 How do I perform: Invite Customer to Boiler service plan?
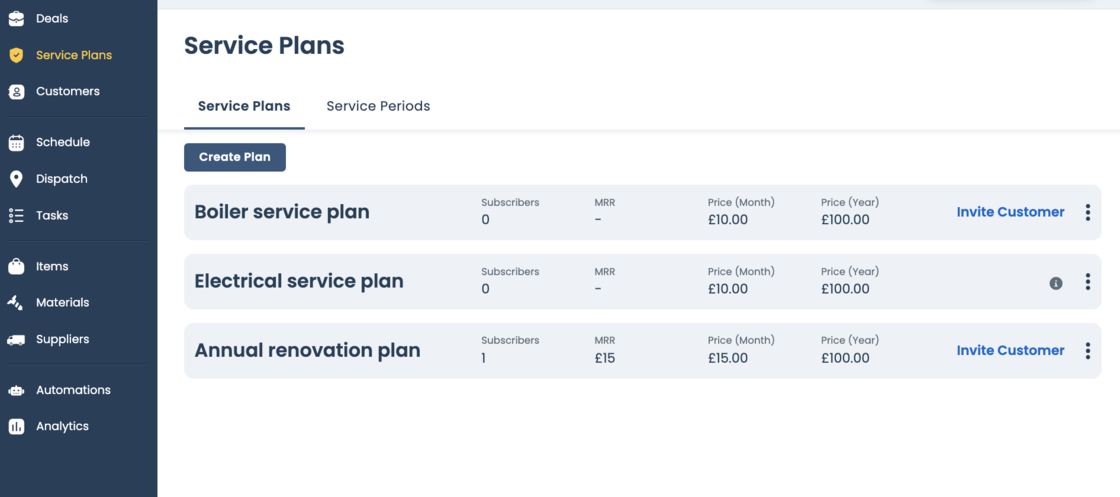click(x=1010, y=212)
